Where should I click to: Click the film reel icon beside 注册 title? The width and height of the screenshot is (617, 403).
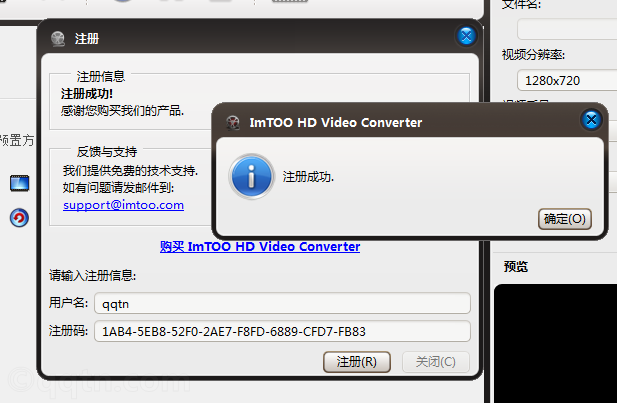coord(58,39)
